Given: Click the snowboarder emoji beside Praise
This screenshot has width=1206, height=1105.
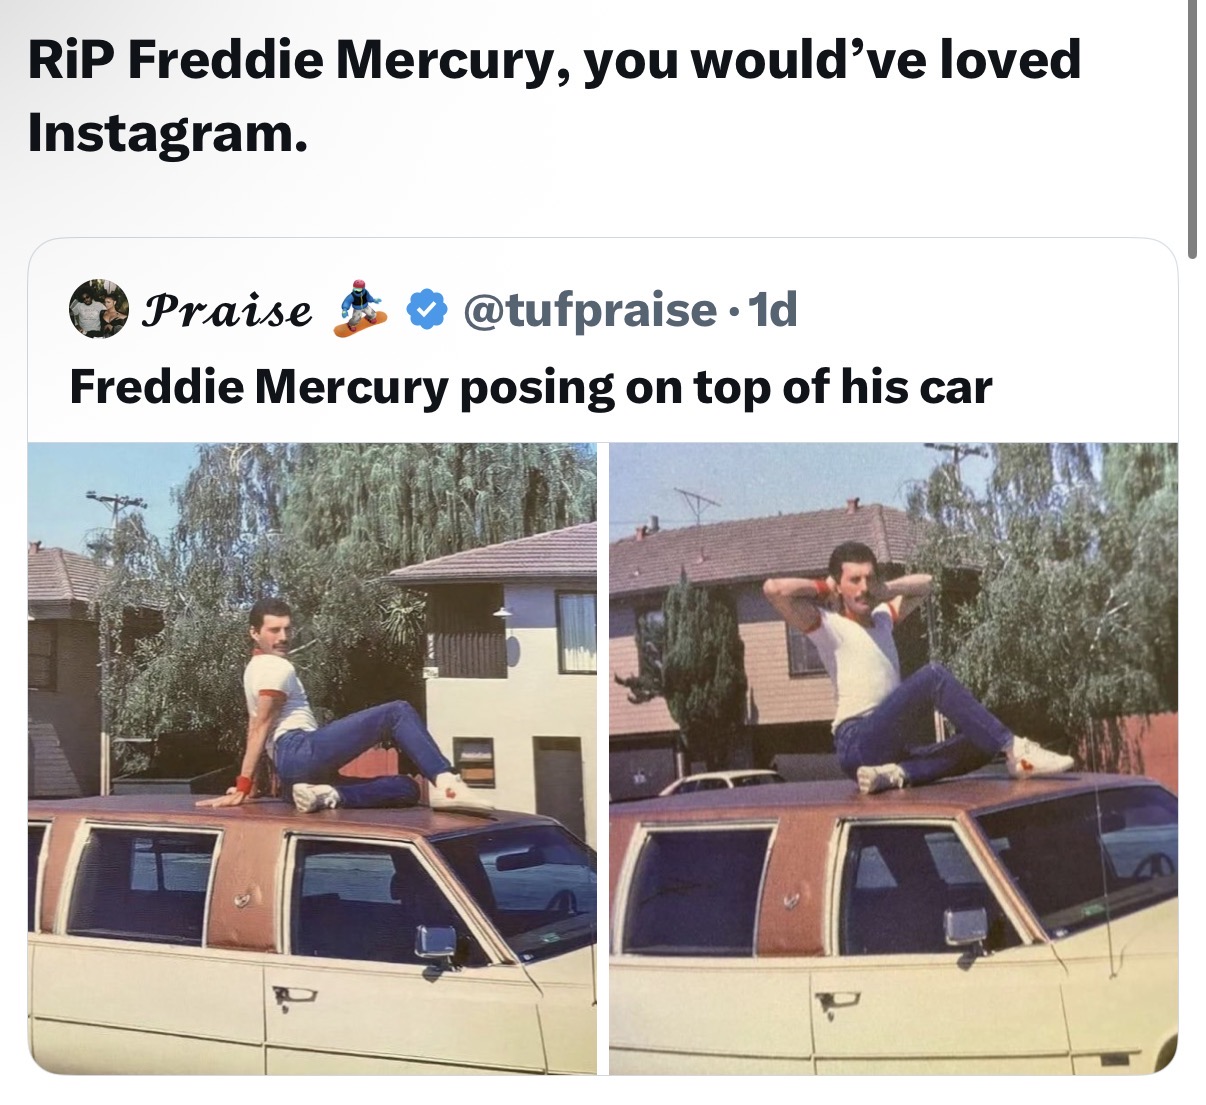Looking at the screenshot, I should point(360,309).
